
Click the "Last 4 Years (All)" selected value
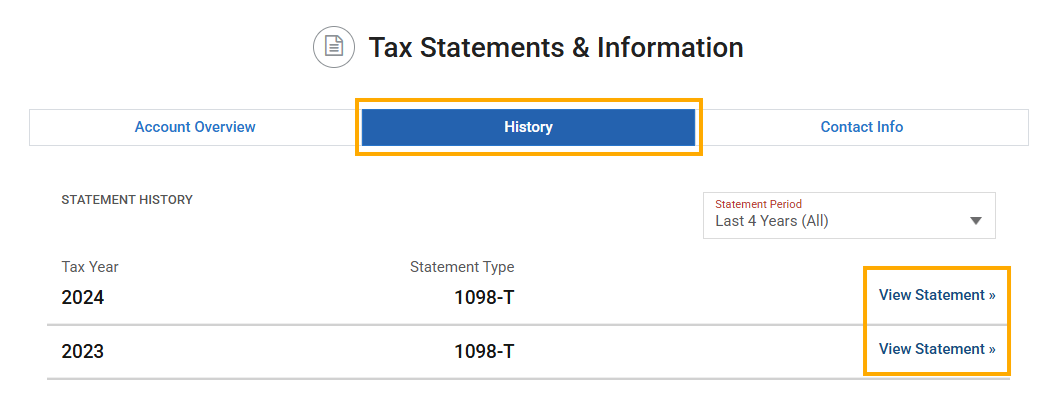pos(772,221)
